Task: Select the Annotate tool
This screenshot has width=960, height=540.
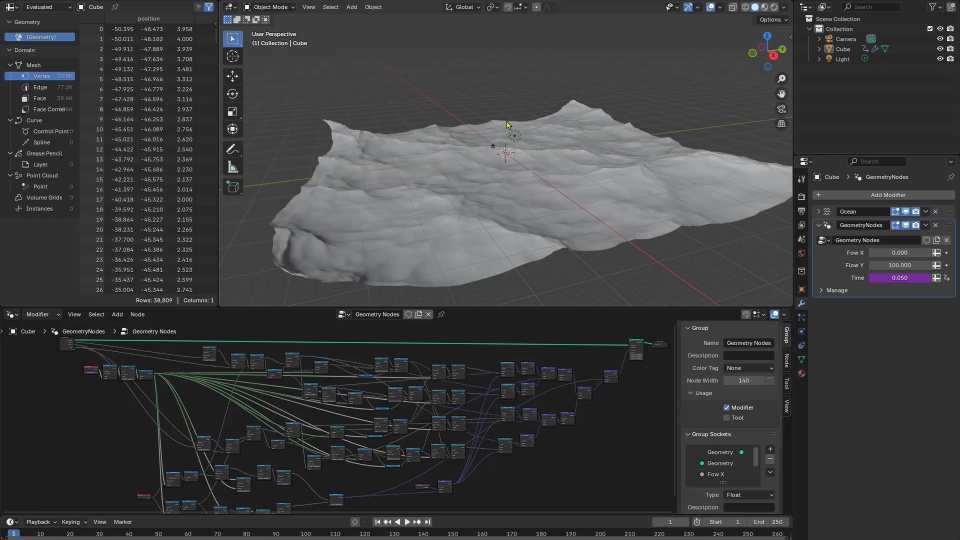Action: 233,149
